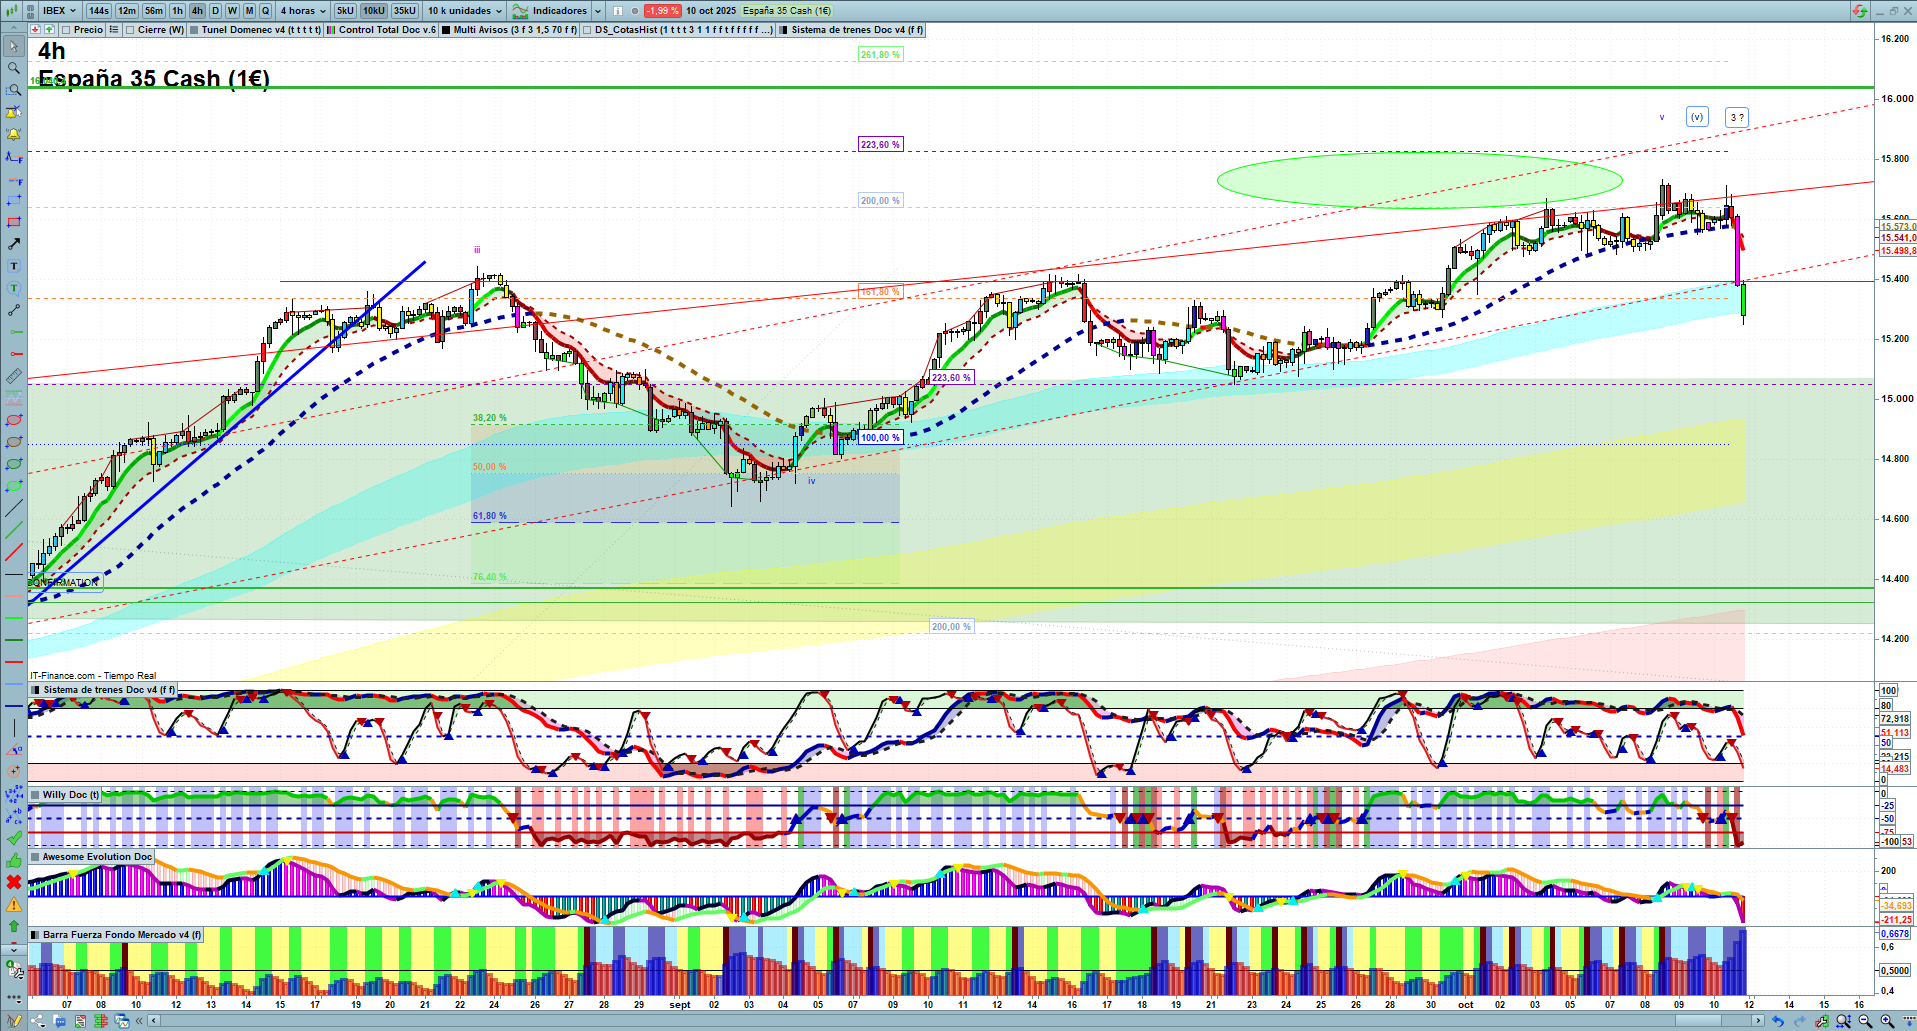Click the pencil icon in bottom-left corner
The image size is (1917, 1031).
14,1021
